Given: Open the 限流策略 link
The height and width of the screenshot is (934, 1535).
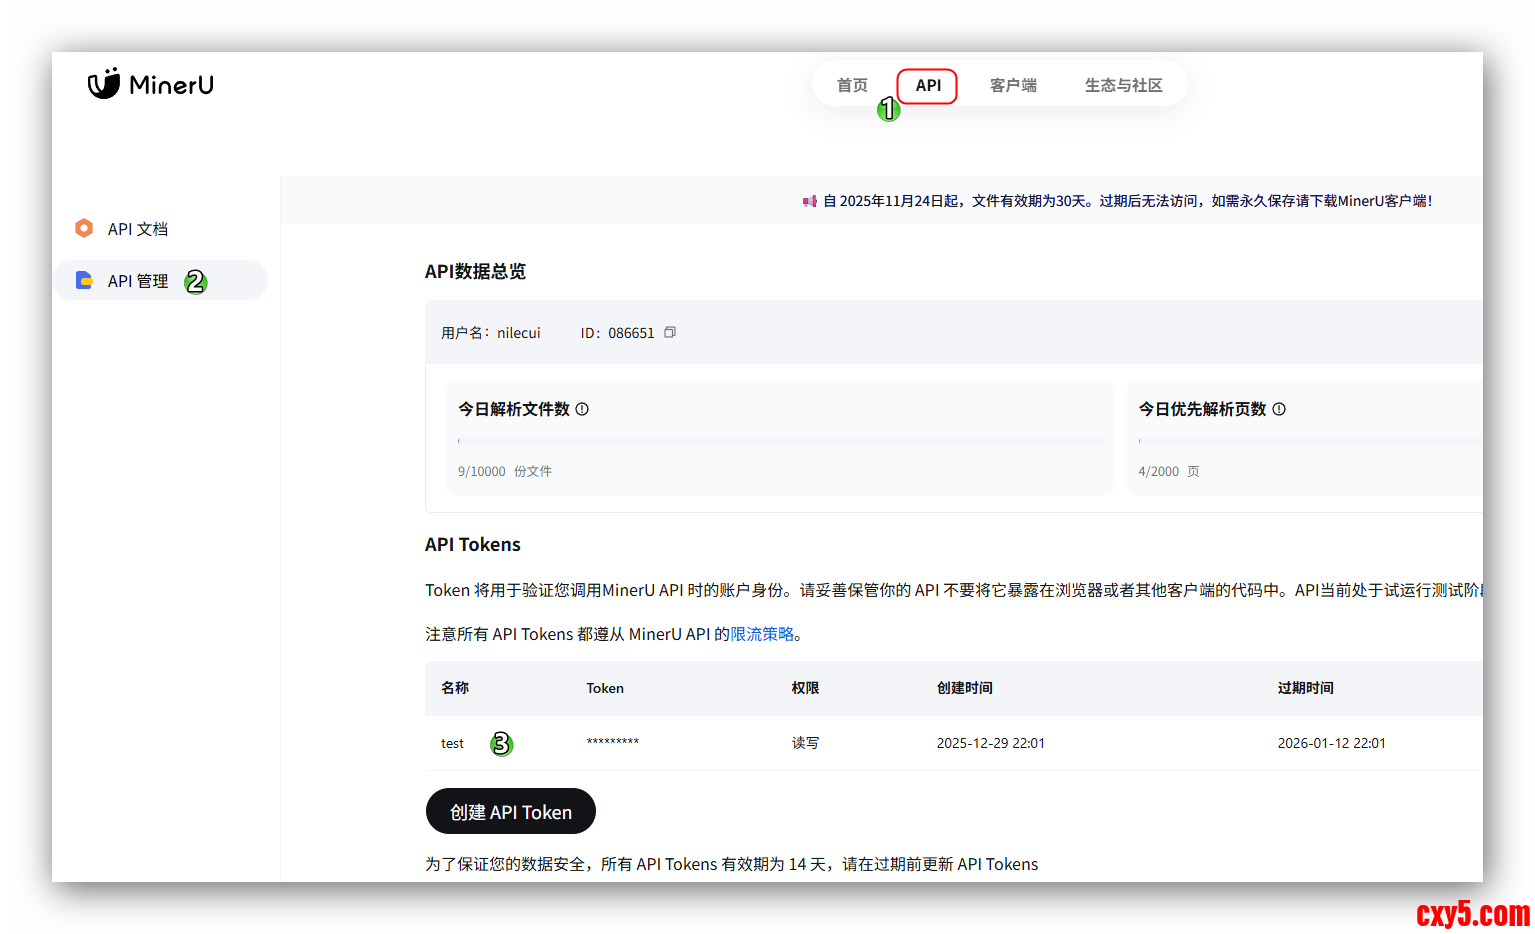Looking at the screenshot, I should click(x=762, y=634).
